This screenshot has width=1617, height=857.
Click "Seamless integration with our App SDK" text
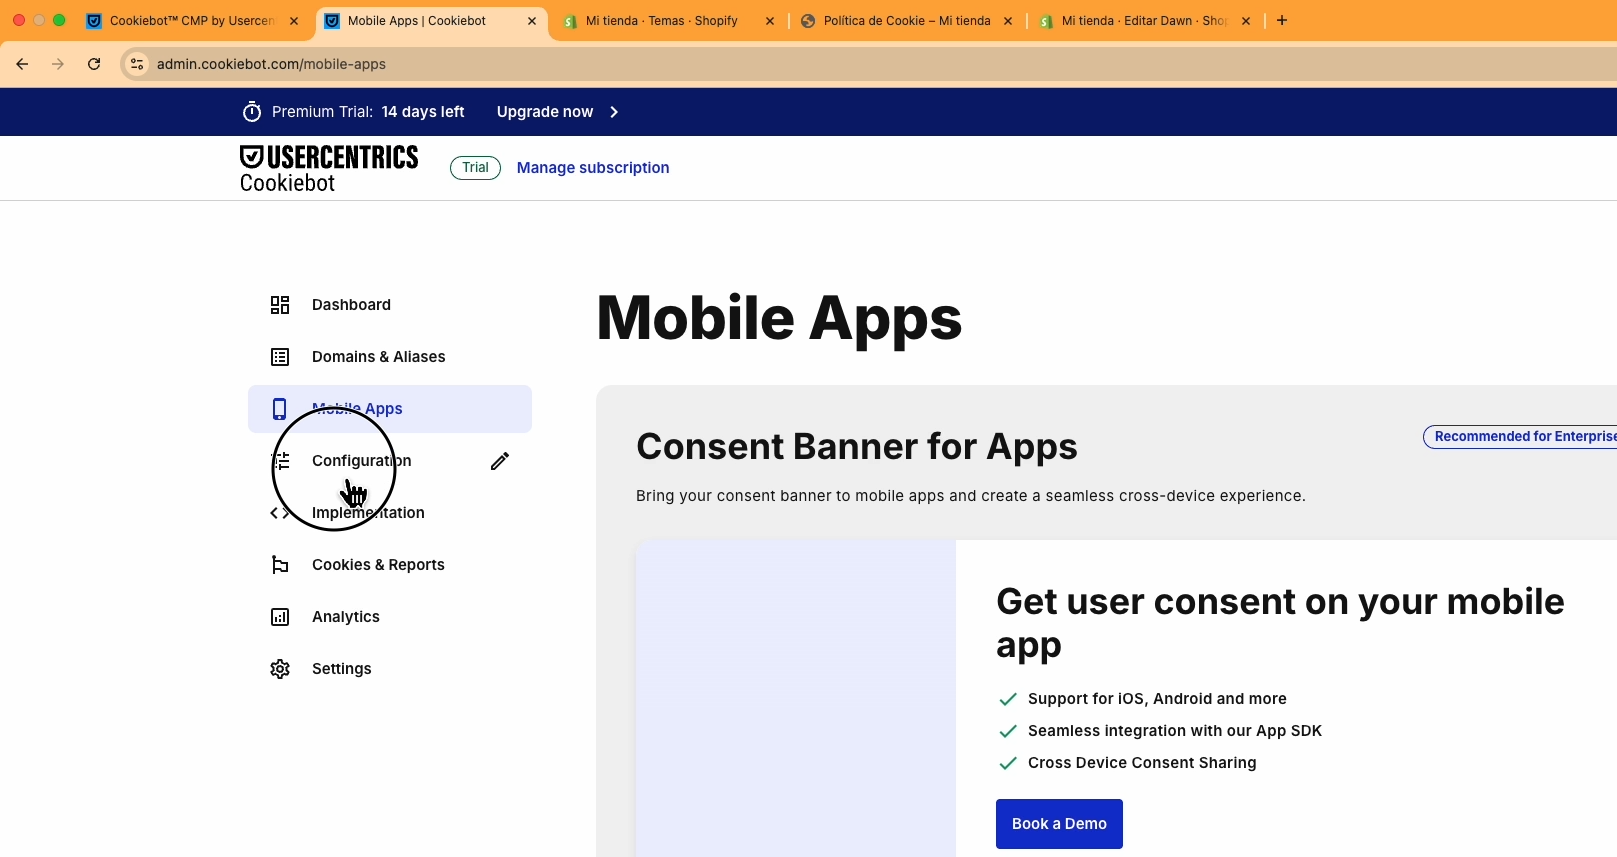coord(1175,731)
